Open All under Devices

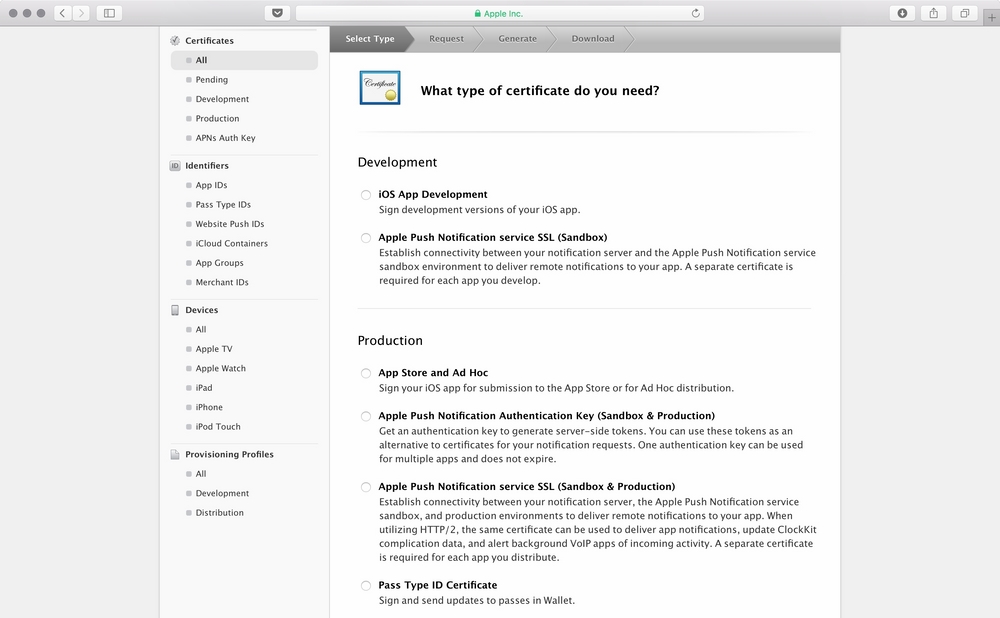tap(201, 330)
